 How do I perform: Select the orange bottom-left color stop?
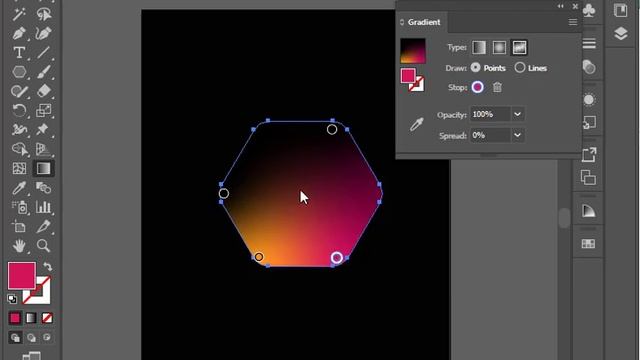click(x=259, y=257)
